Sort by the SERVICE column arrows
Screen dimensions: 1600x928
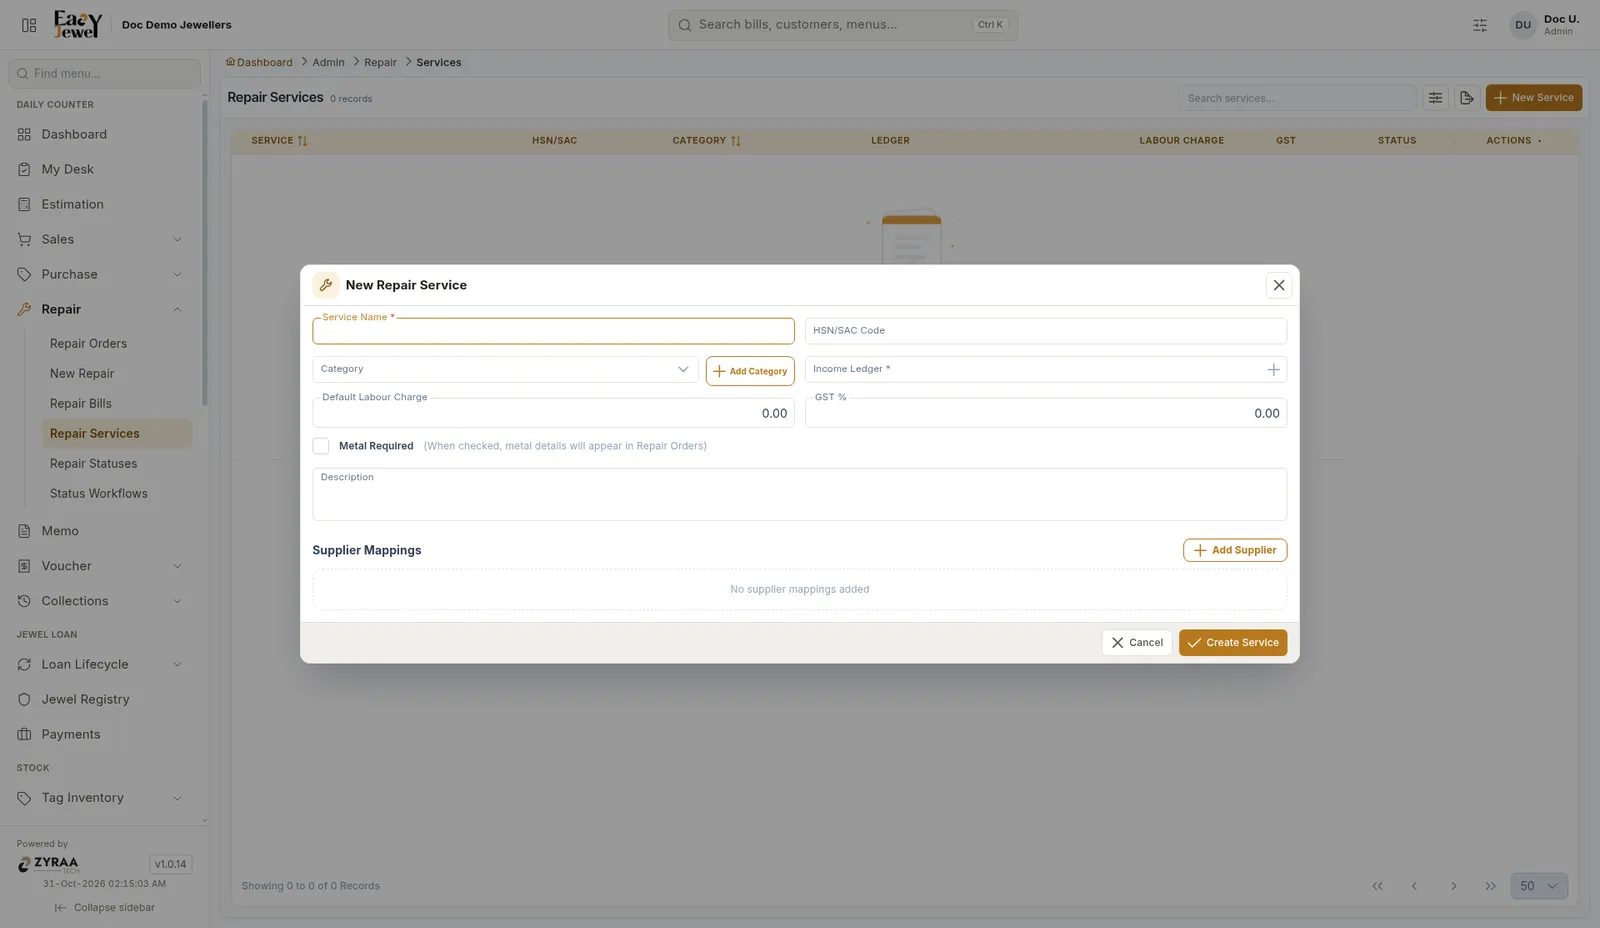click(302, 141)
